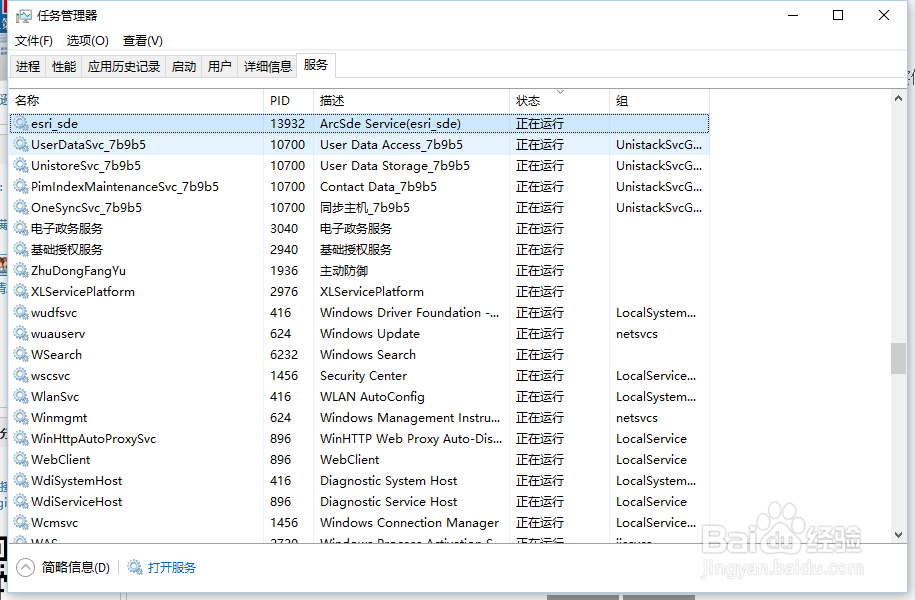
Task: Click the WebClient service gear icon
Action: pos(18,459)
